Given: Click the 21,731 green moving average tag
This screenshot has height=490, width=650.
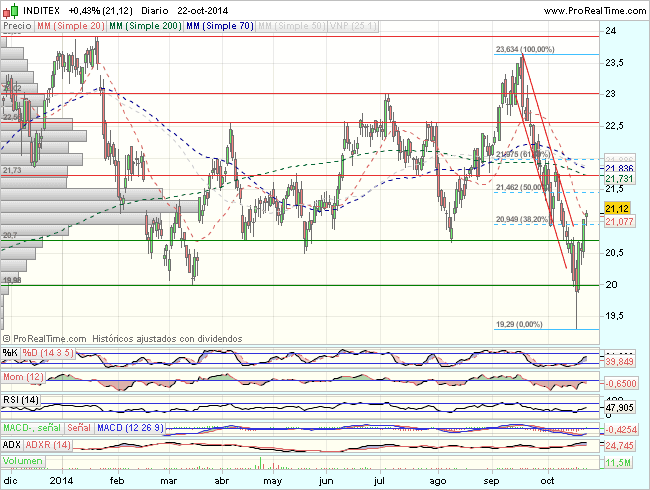Looking at the screenshot, I should [x=619, y=179].
